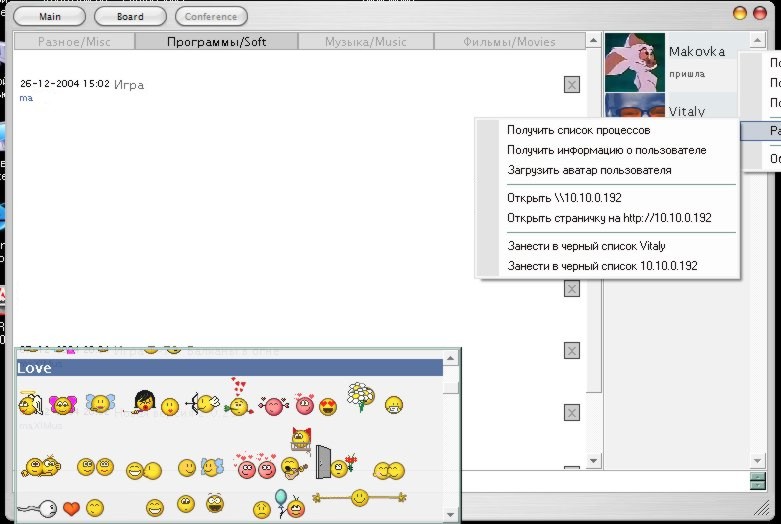The height and width of the screenshot is (524, 781).
Task: Open the Board section
Action: coord(130,16)
